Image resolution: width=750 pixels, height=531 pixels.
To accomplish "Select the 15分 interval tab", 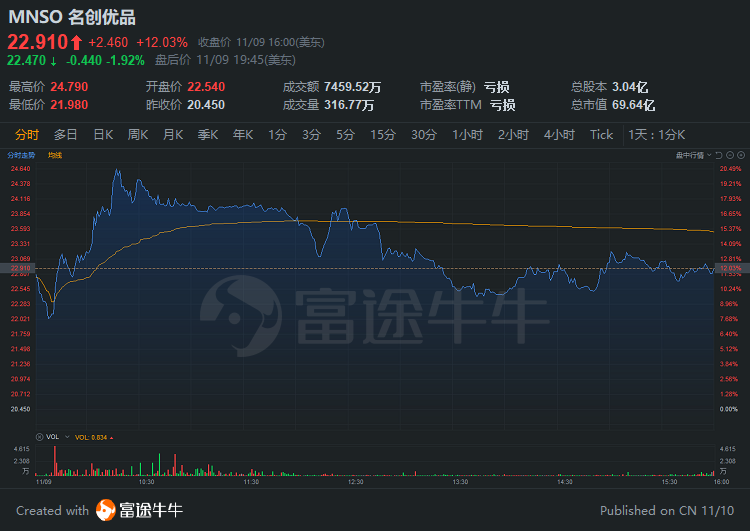I will click(x=383, y=135).
